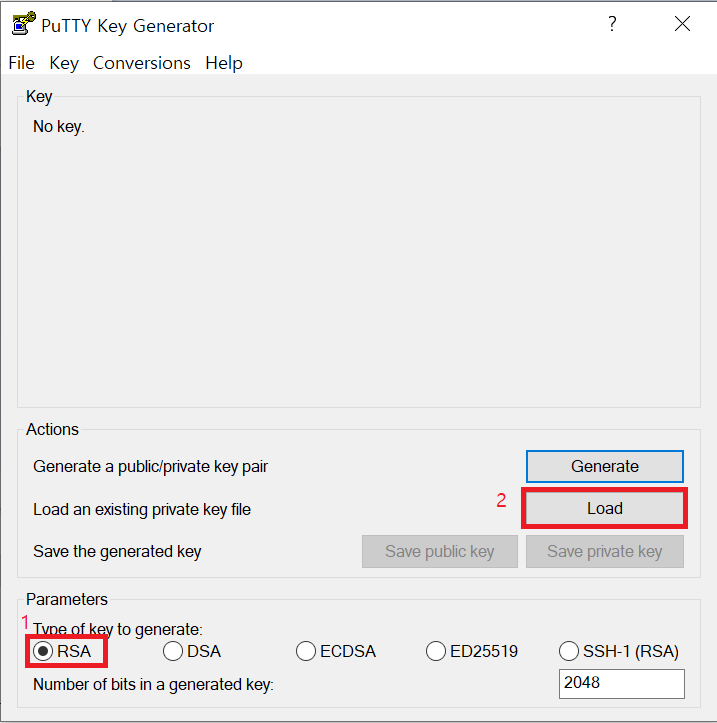Click the Save private key button
The width and height of the screenshot is (717, 723).
pyautogui.click(x=604, y=551)
